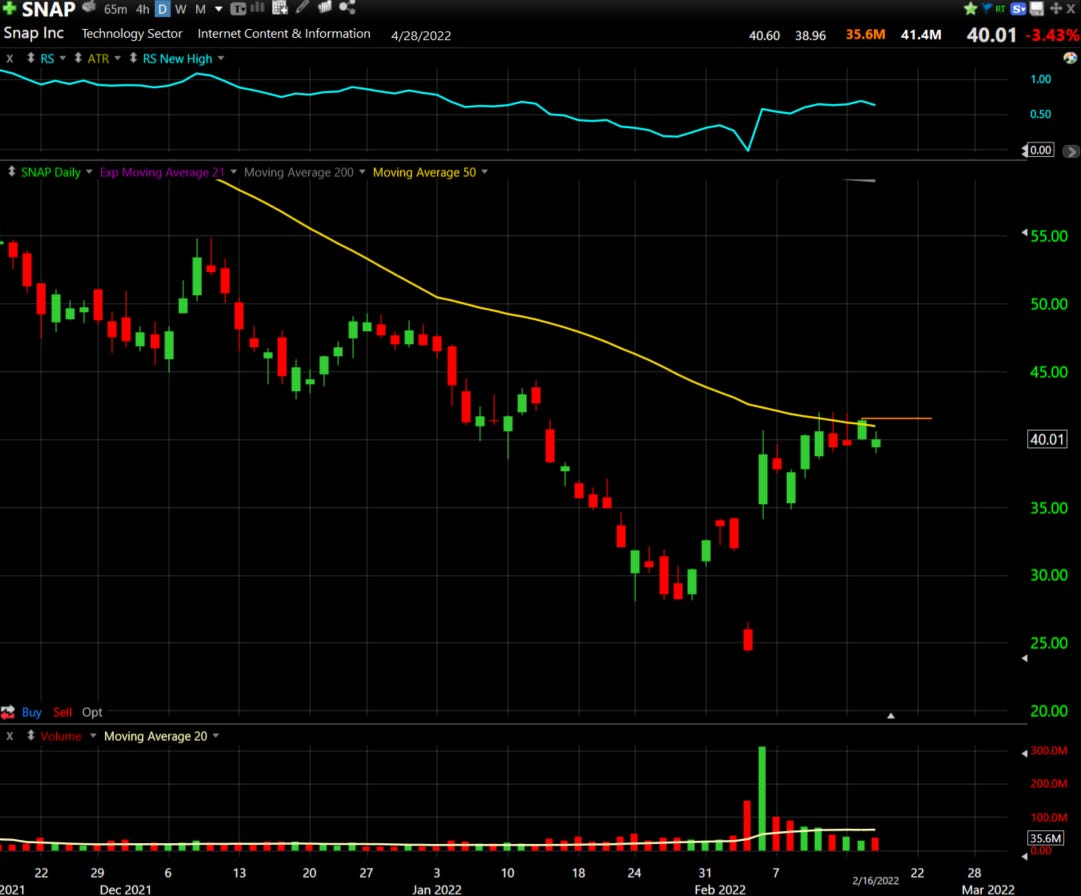Click the 300.0M volume scale arrow marker
Image resolution: width=1081 pixels, height=896 pixels.
coord(1024,753)
